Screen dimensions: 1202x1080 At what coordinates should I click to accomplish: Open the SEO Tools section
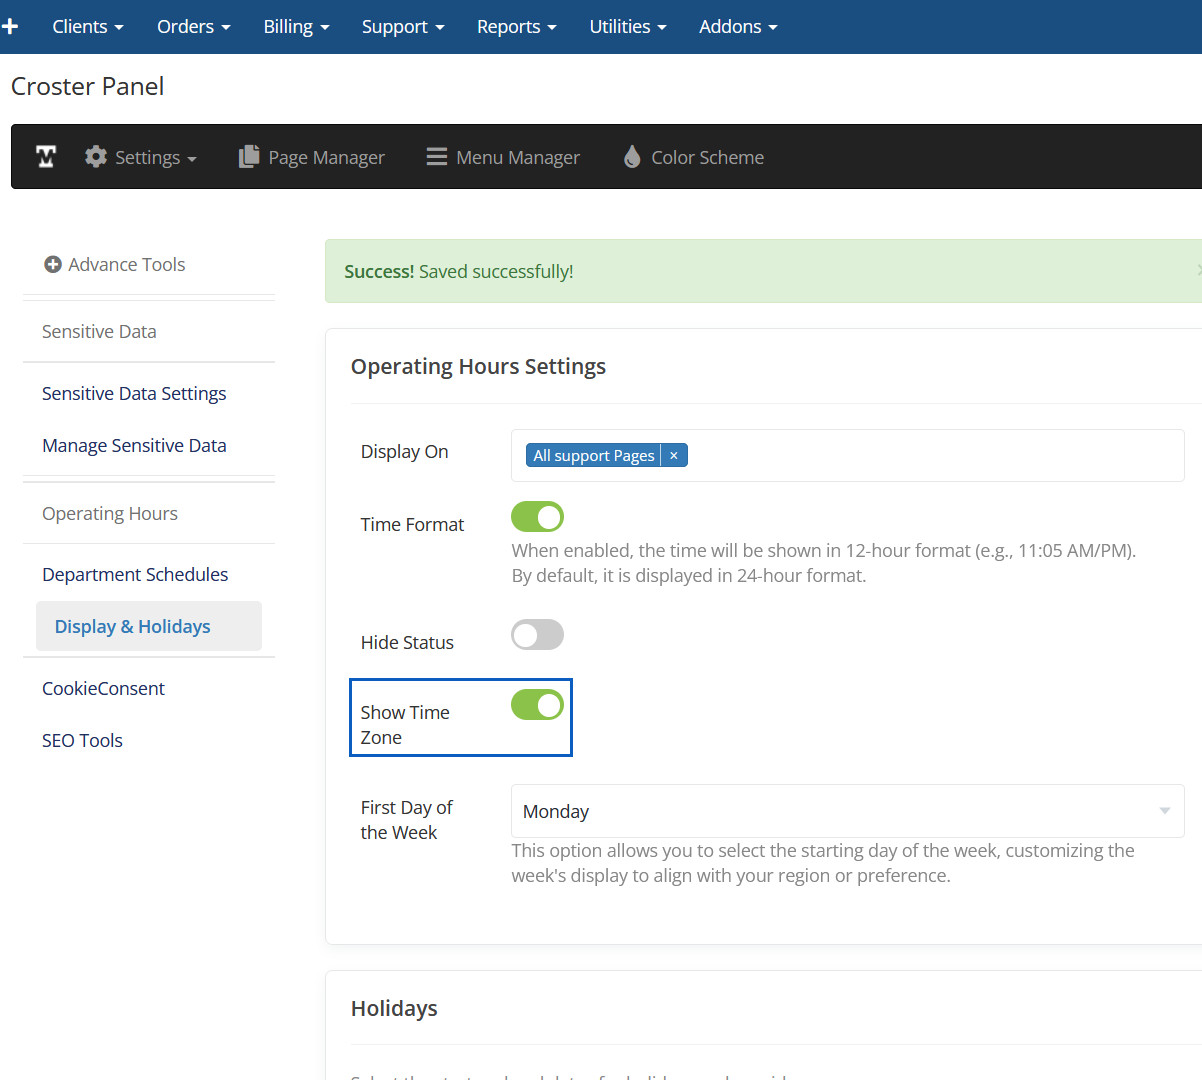(82, 741)
